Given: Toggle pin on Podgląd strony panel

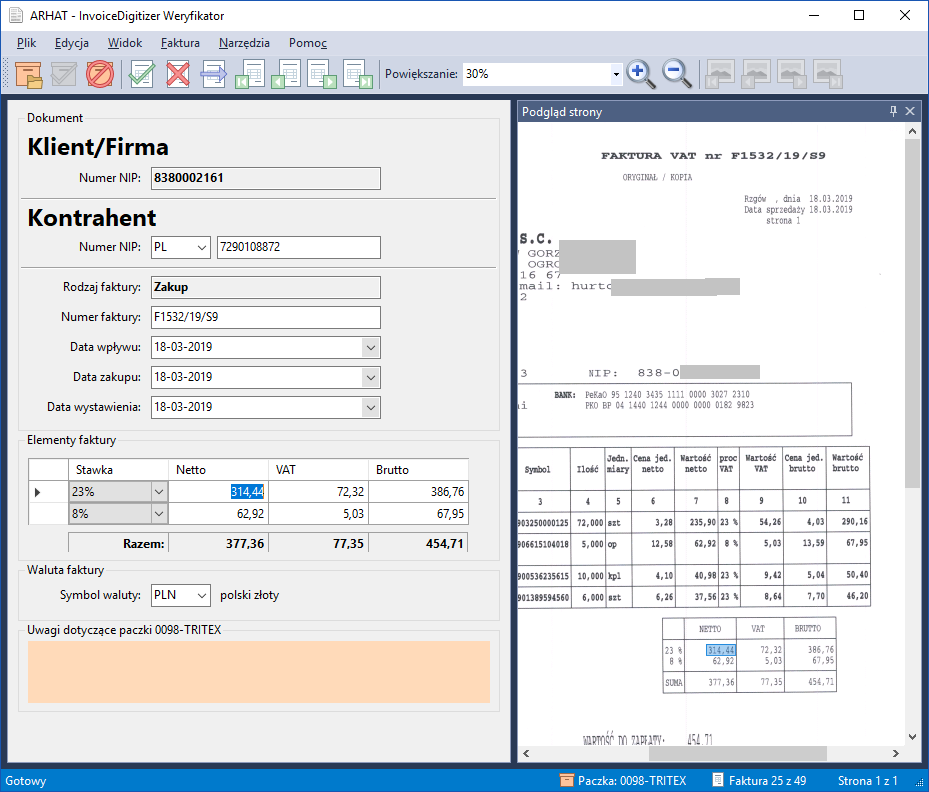Looking at the screenshot, I should (x=894, y=112).
